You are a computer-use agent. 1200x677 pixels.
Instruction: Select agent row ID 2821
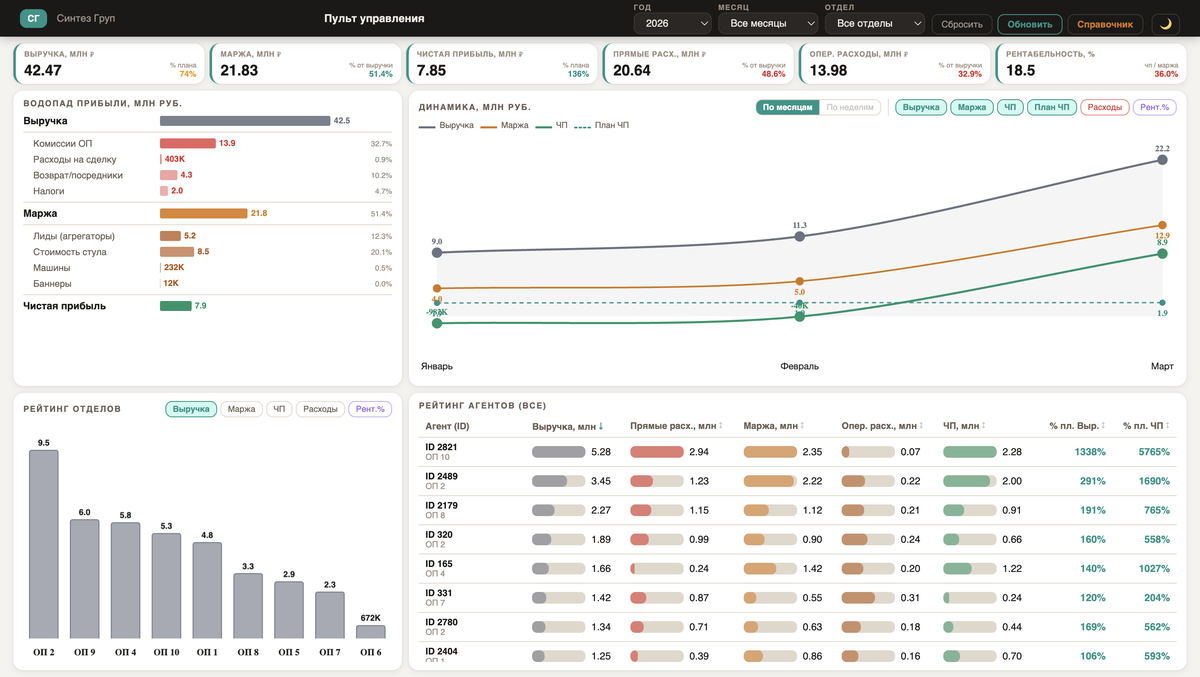point(797,452)
